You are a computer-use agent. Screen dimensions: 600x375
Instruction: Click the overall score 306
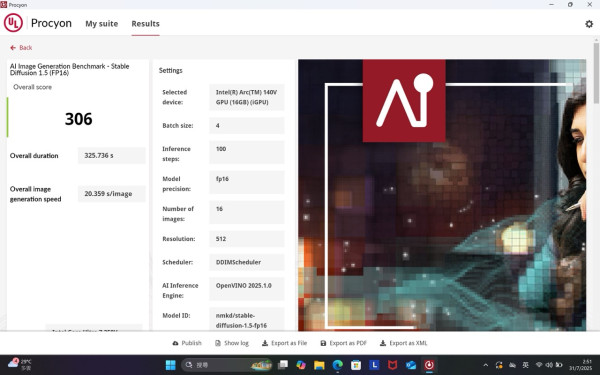click(x=78, y=119)
